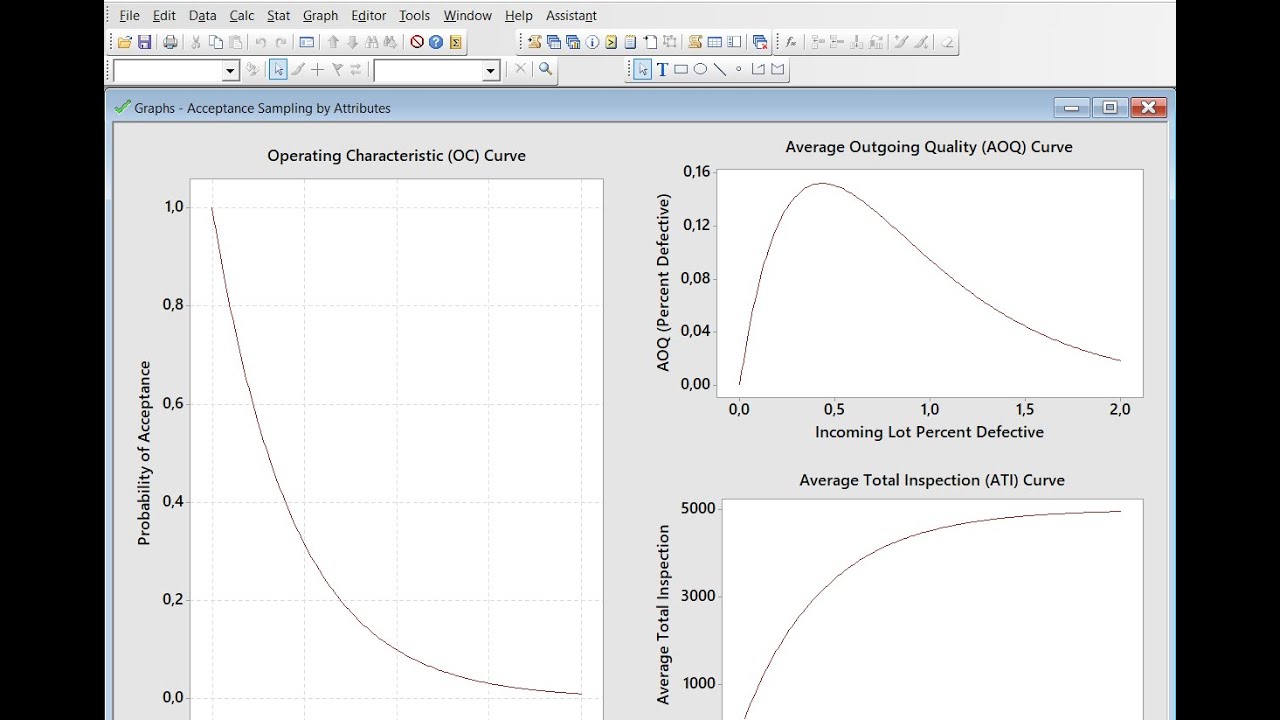Click the Show History command icon
This screenshot has height=720, width=1280.
[x=612, y=42]
